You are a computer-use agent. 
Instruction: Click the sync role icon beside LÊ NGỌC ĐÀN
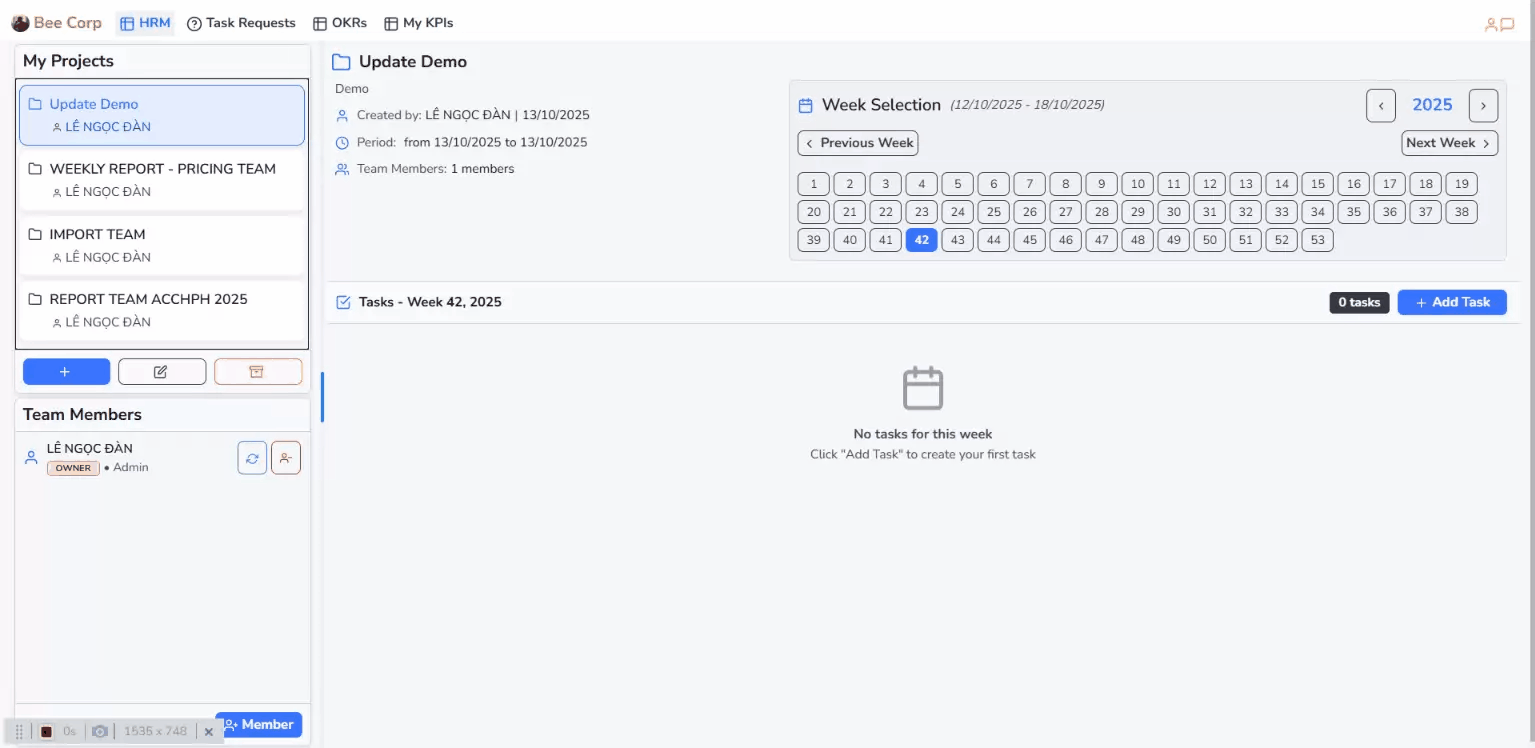click(251, 457)
